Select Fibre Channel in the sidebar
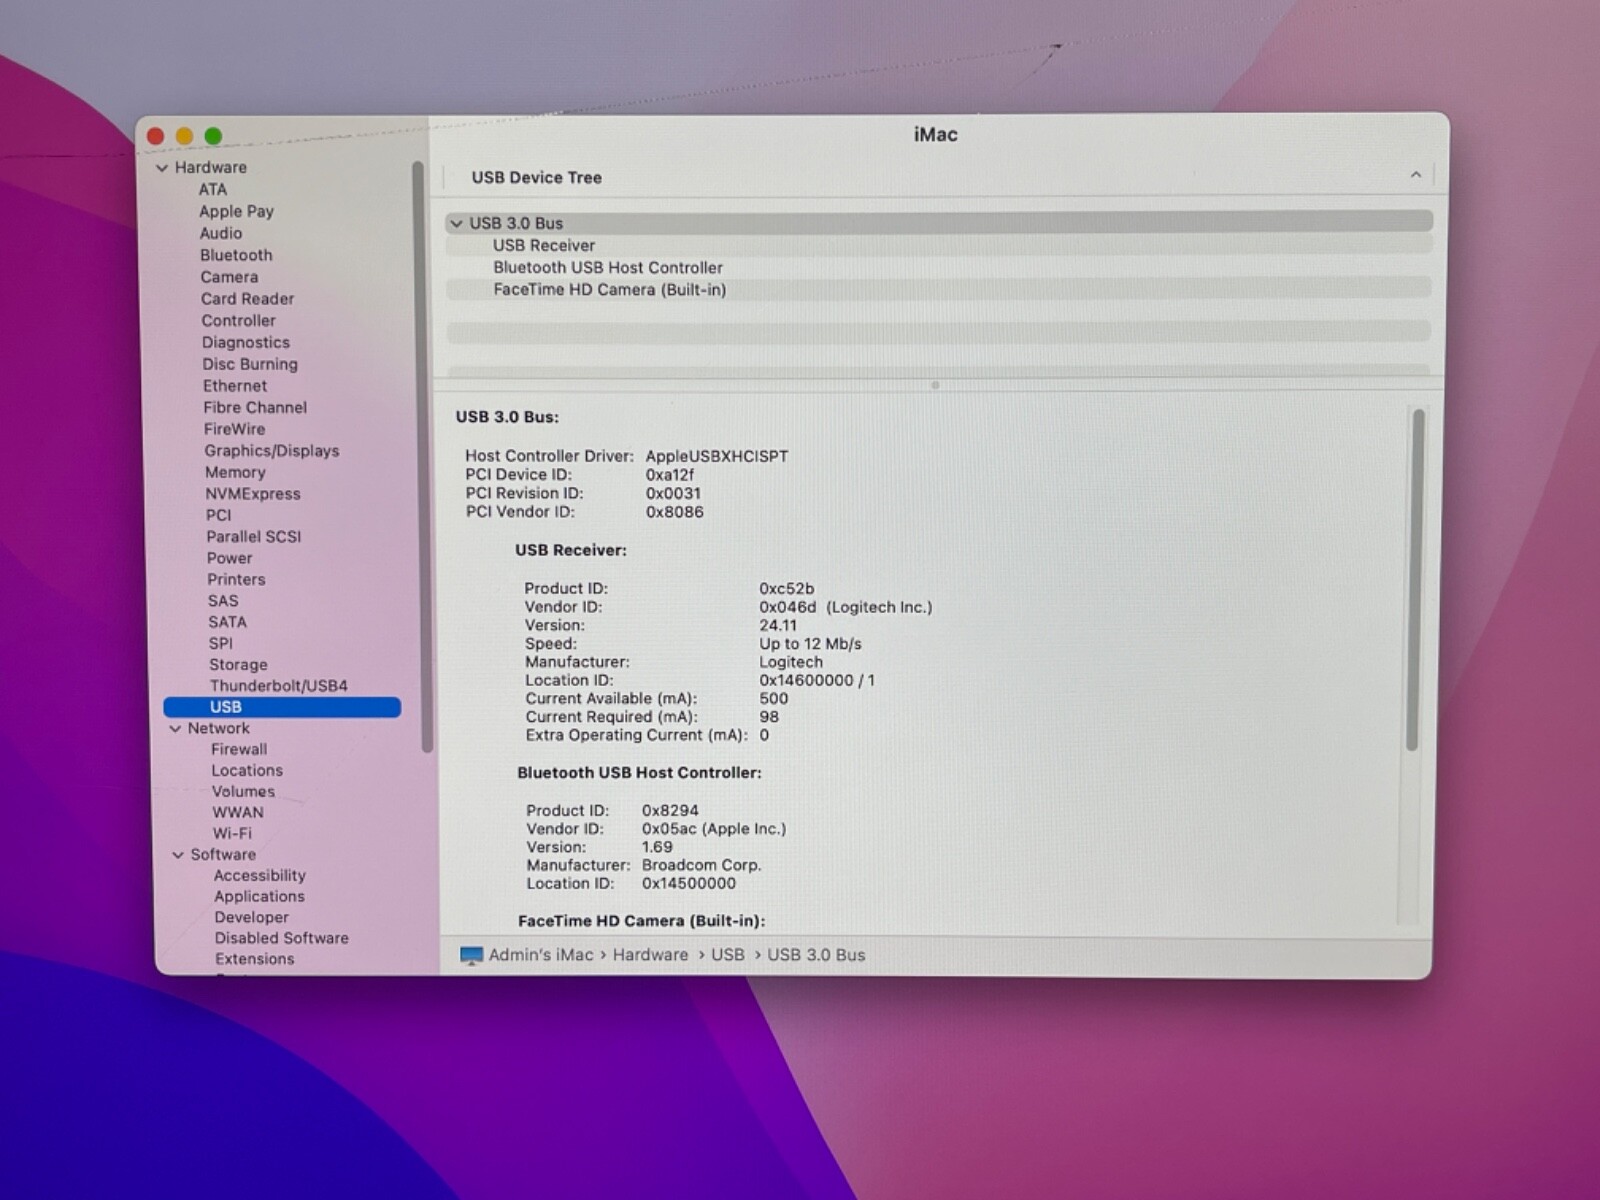This screenshot has height=1200, width=1600. coord(255,408)
